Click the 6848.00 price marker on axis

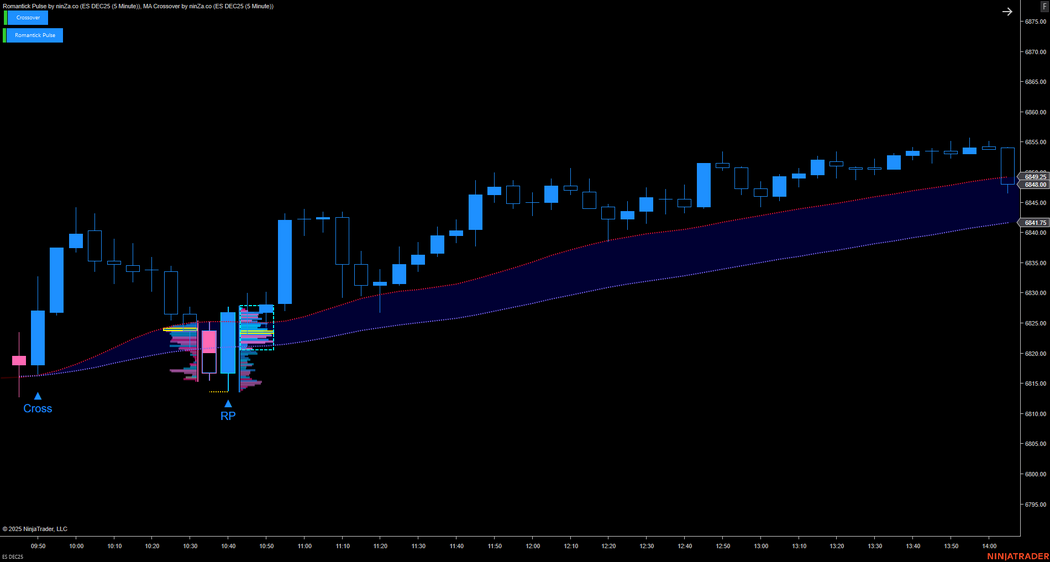[x=1035, y=185]
